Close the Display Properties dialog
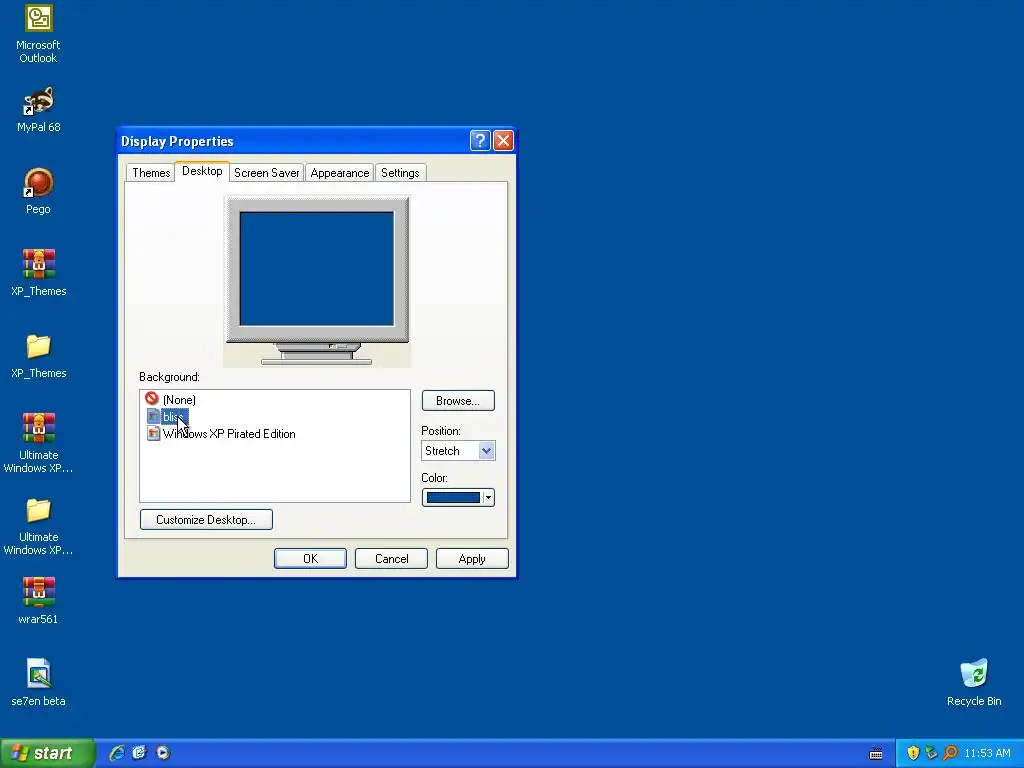This screenshot has width=1024, height=768. 504,140
